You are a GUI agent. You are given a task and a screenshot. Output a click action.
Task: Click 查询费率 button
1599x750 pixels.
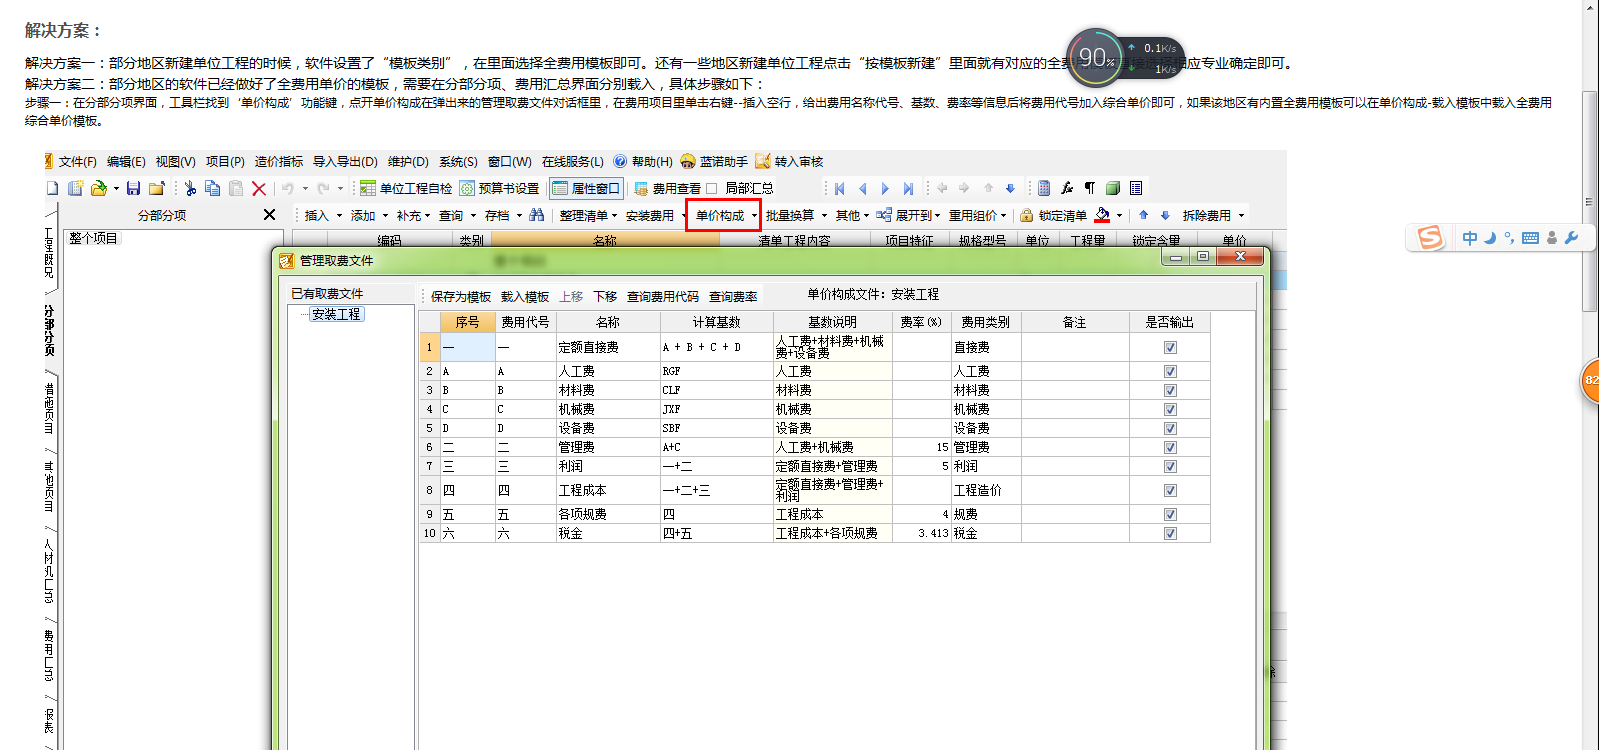coord(733,296)
